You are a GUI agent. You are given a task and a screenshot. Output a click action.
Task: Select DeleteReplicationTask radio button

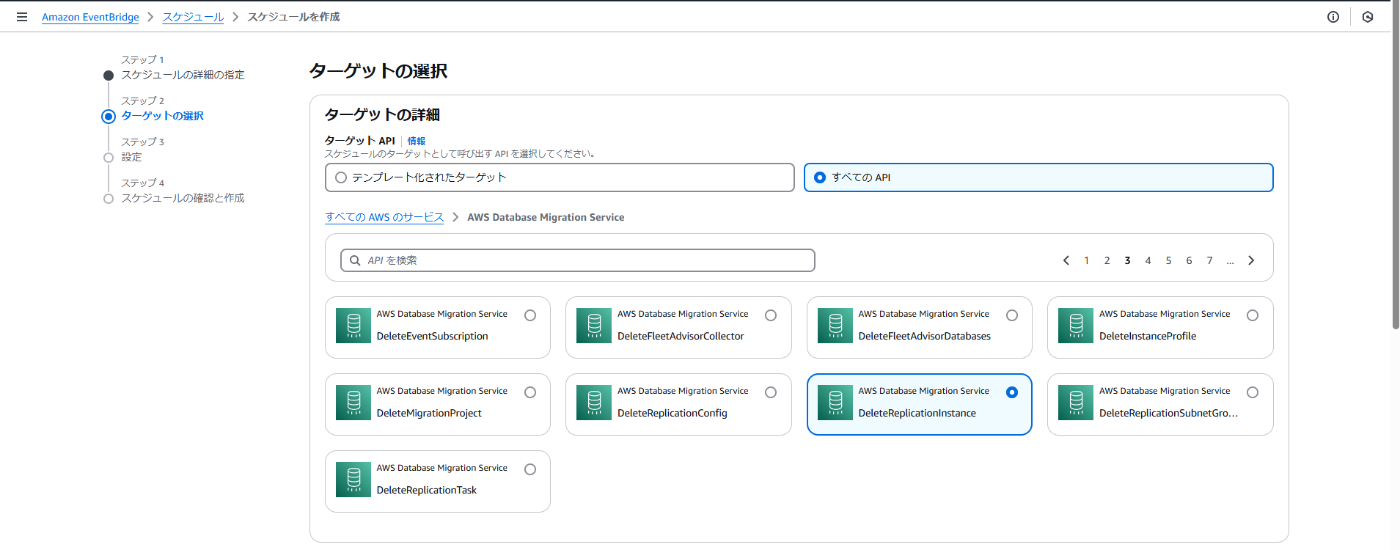[x=530, y=469]
